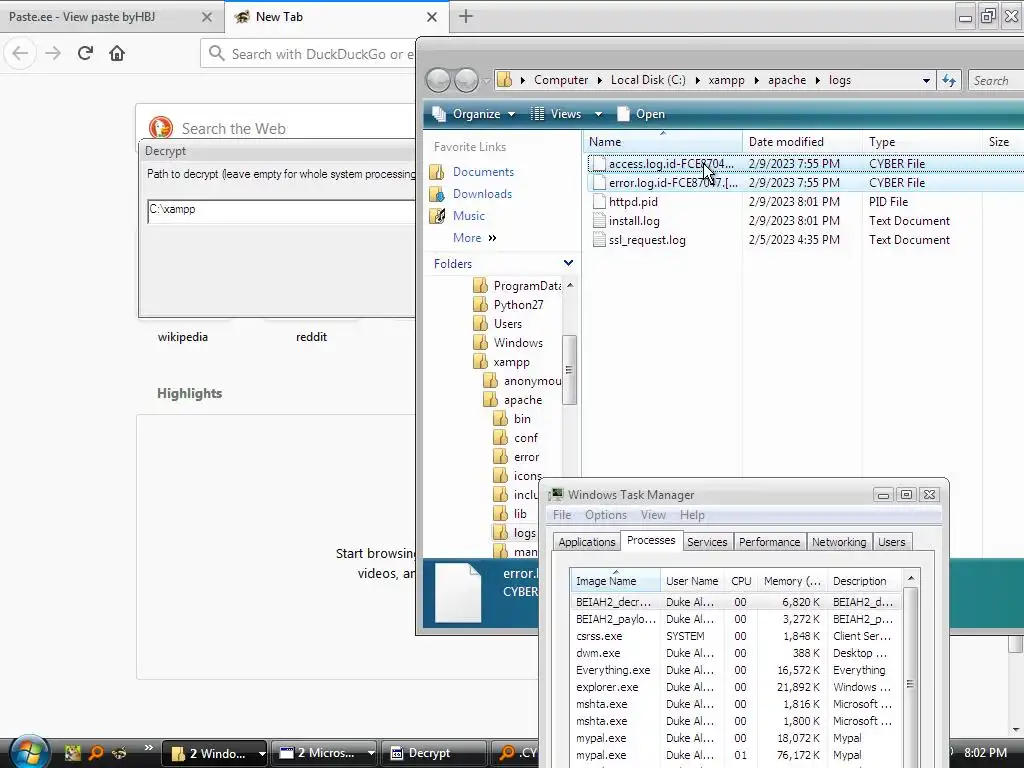
Task: Open Music favorite link
Action: (x=469, y=216)
